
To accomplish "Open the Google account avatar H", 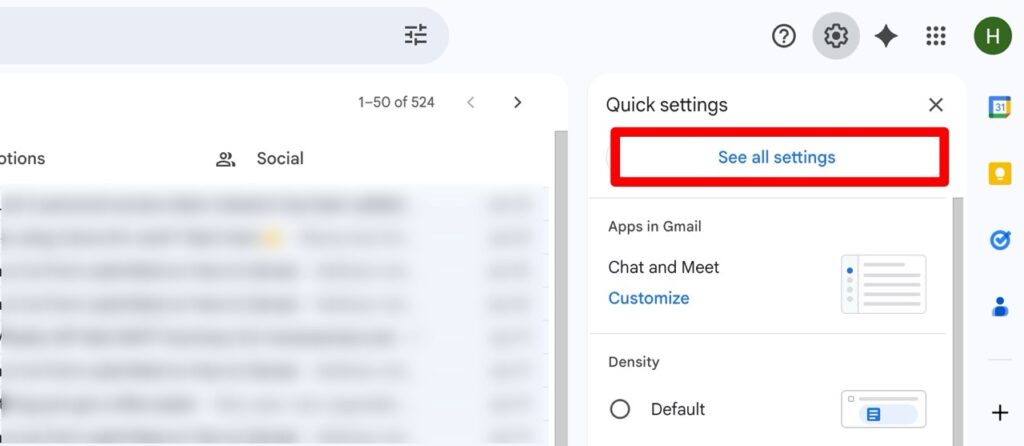I will click(x=993, y=36).
